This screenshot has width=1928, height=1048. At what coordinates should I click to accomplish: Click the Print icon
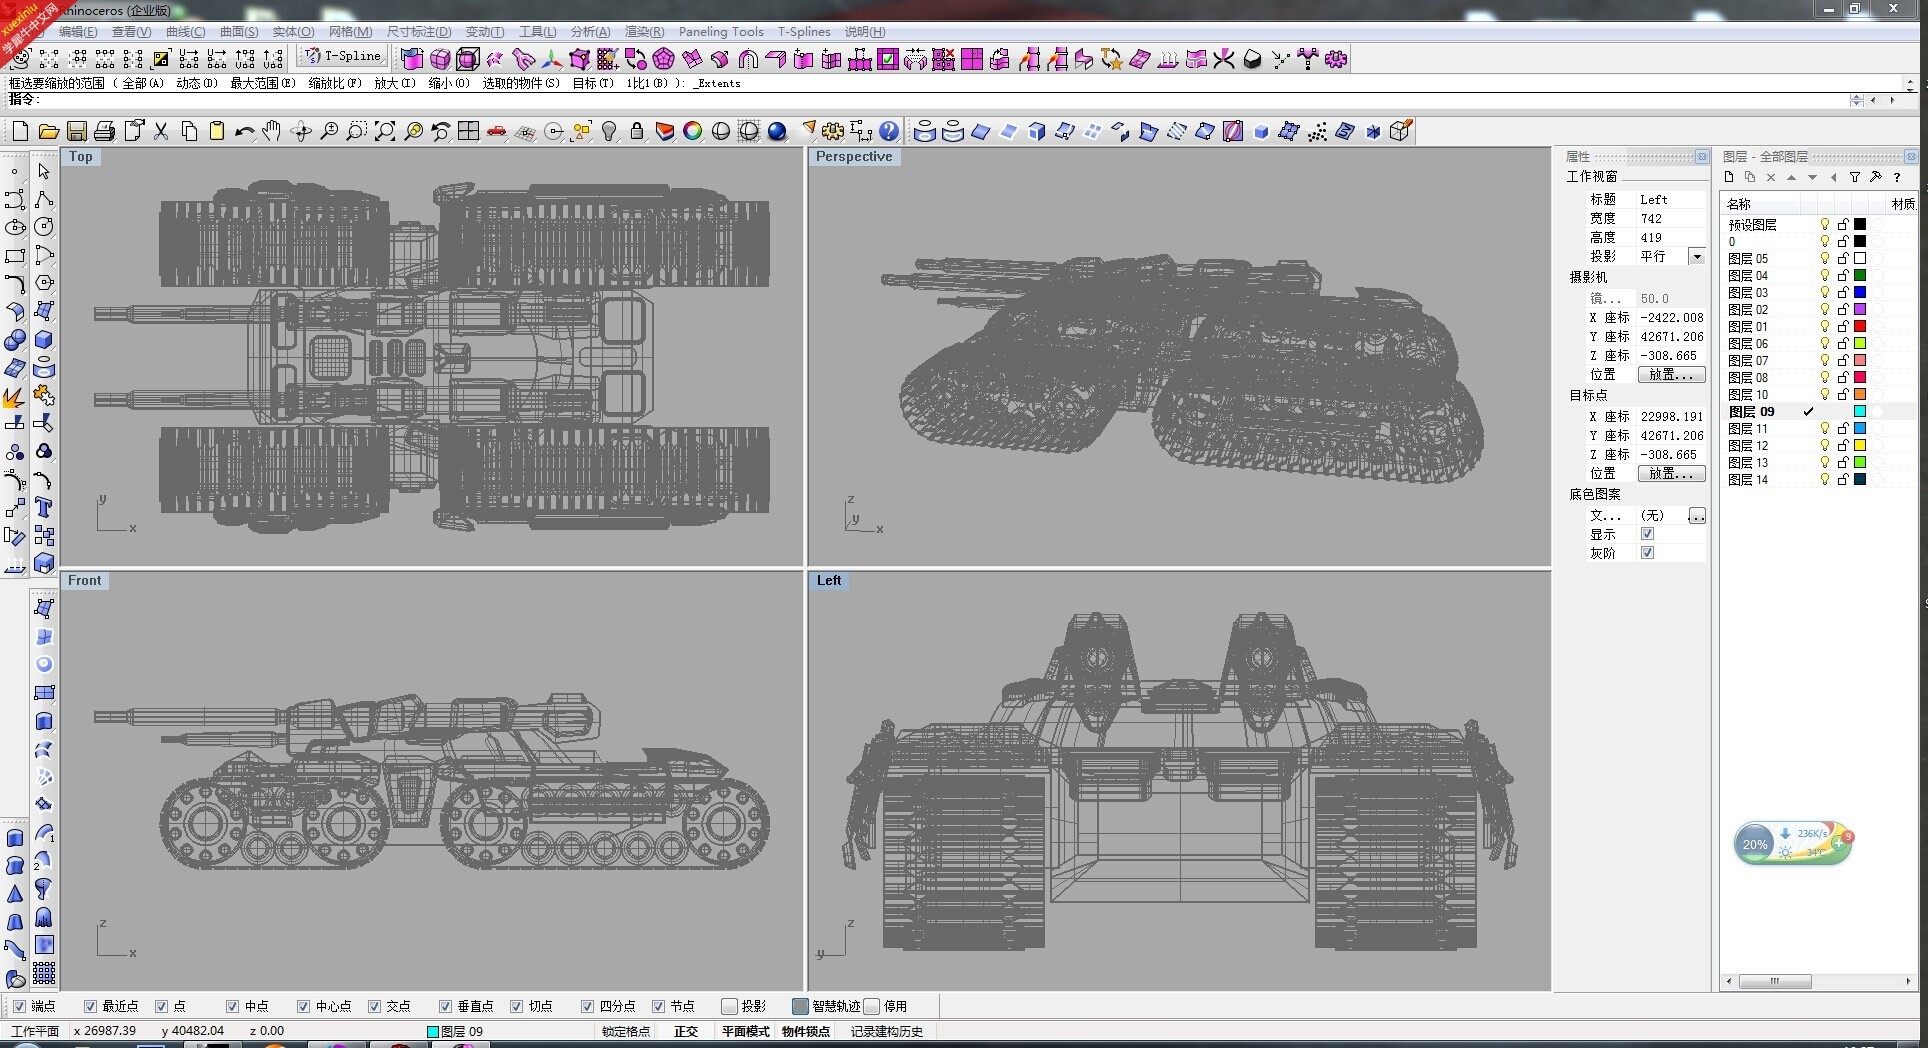pyautogui.click(x=104, y=131)
